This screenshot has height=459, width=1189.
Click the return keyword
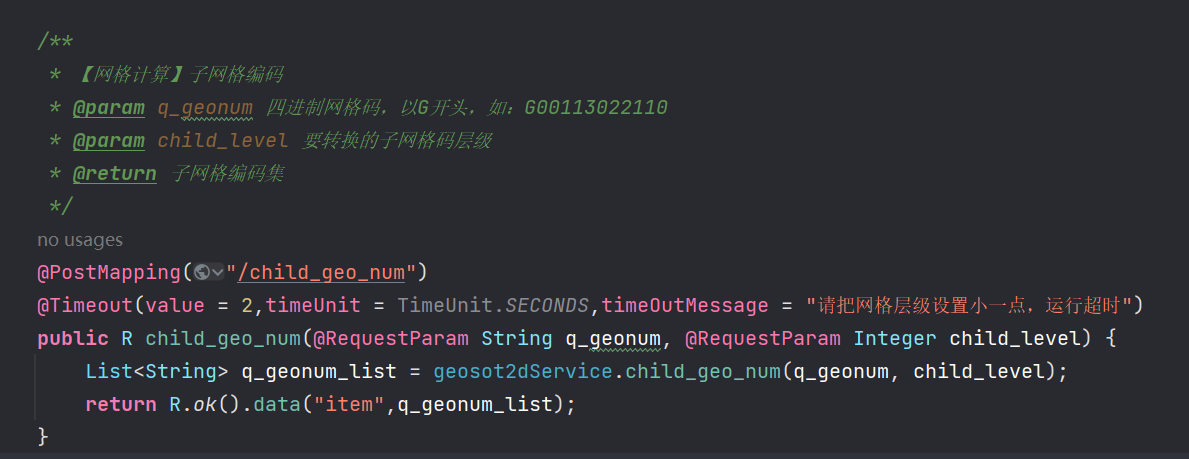(121, 404)
